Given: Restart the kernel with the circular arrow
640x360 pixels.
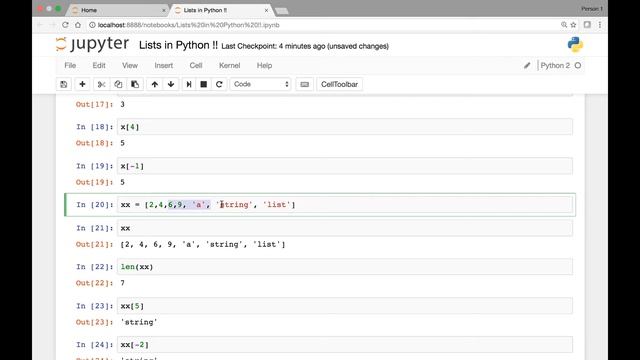Looking at the screenshot, I should [219, 84].
